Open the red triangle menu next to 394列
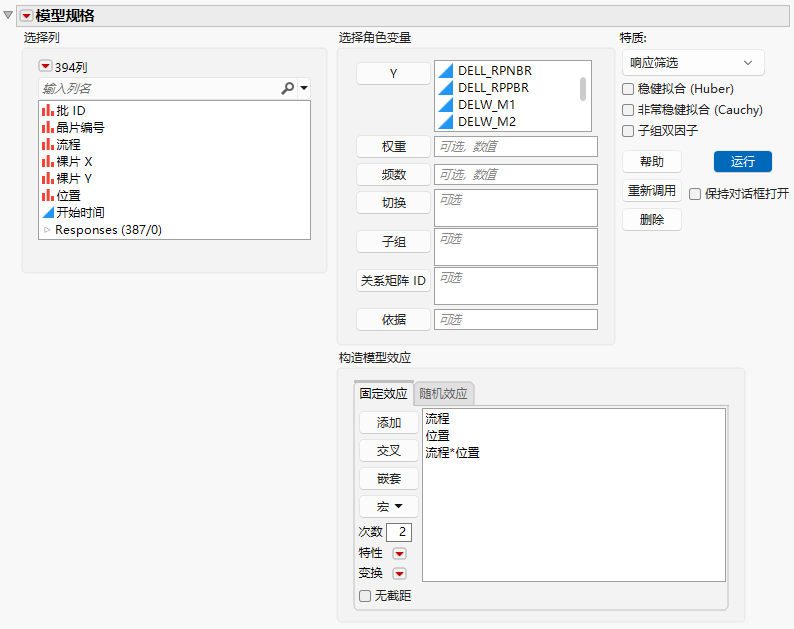The image size is (794, 629). point(46,66)
